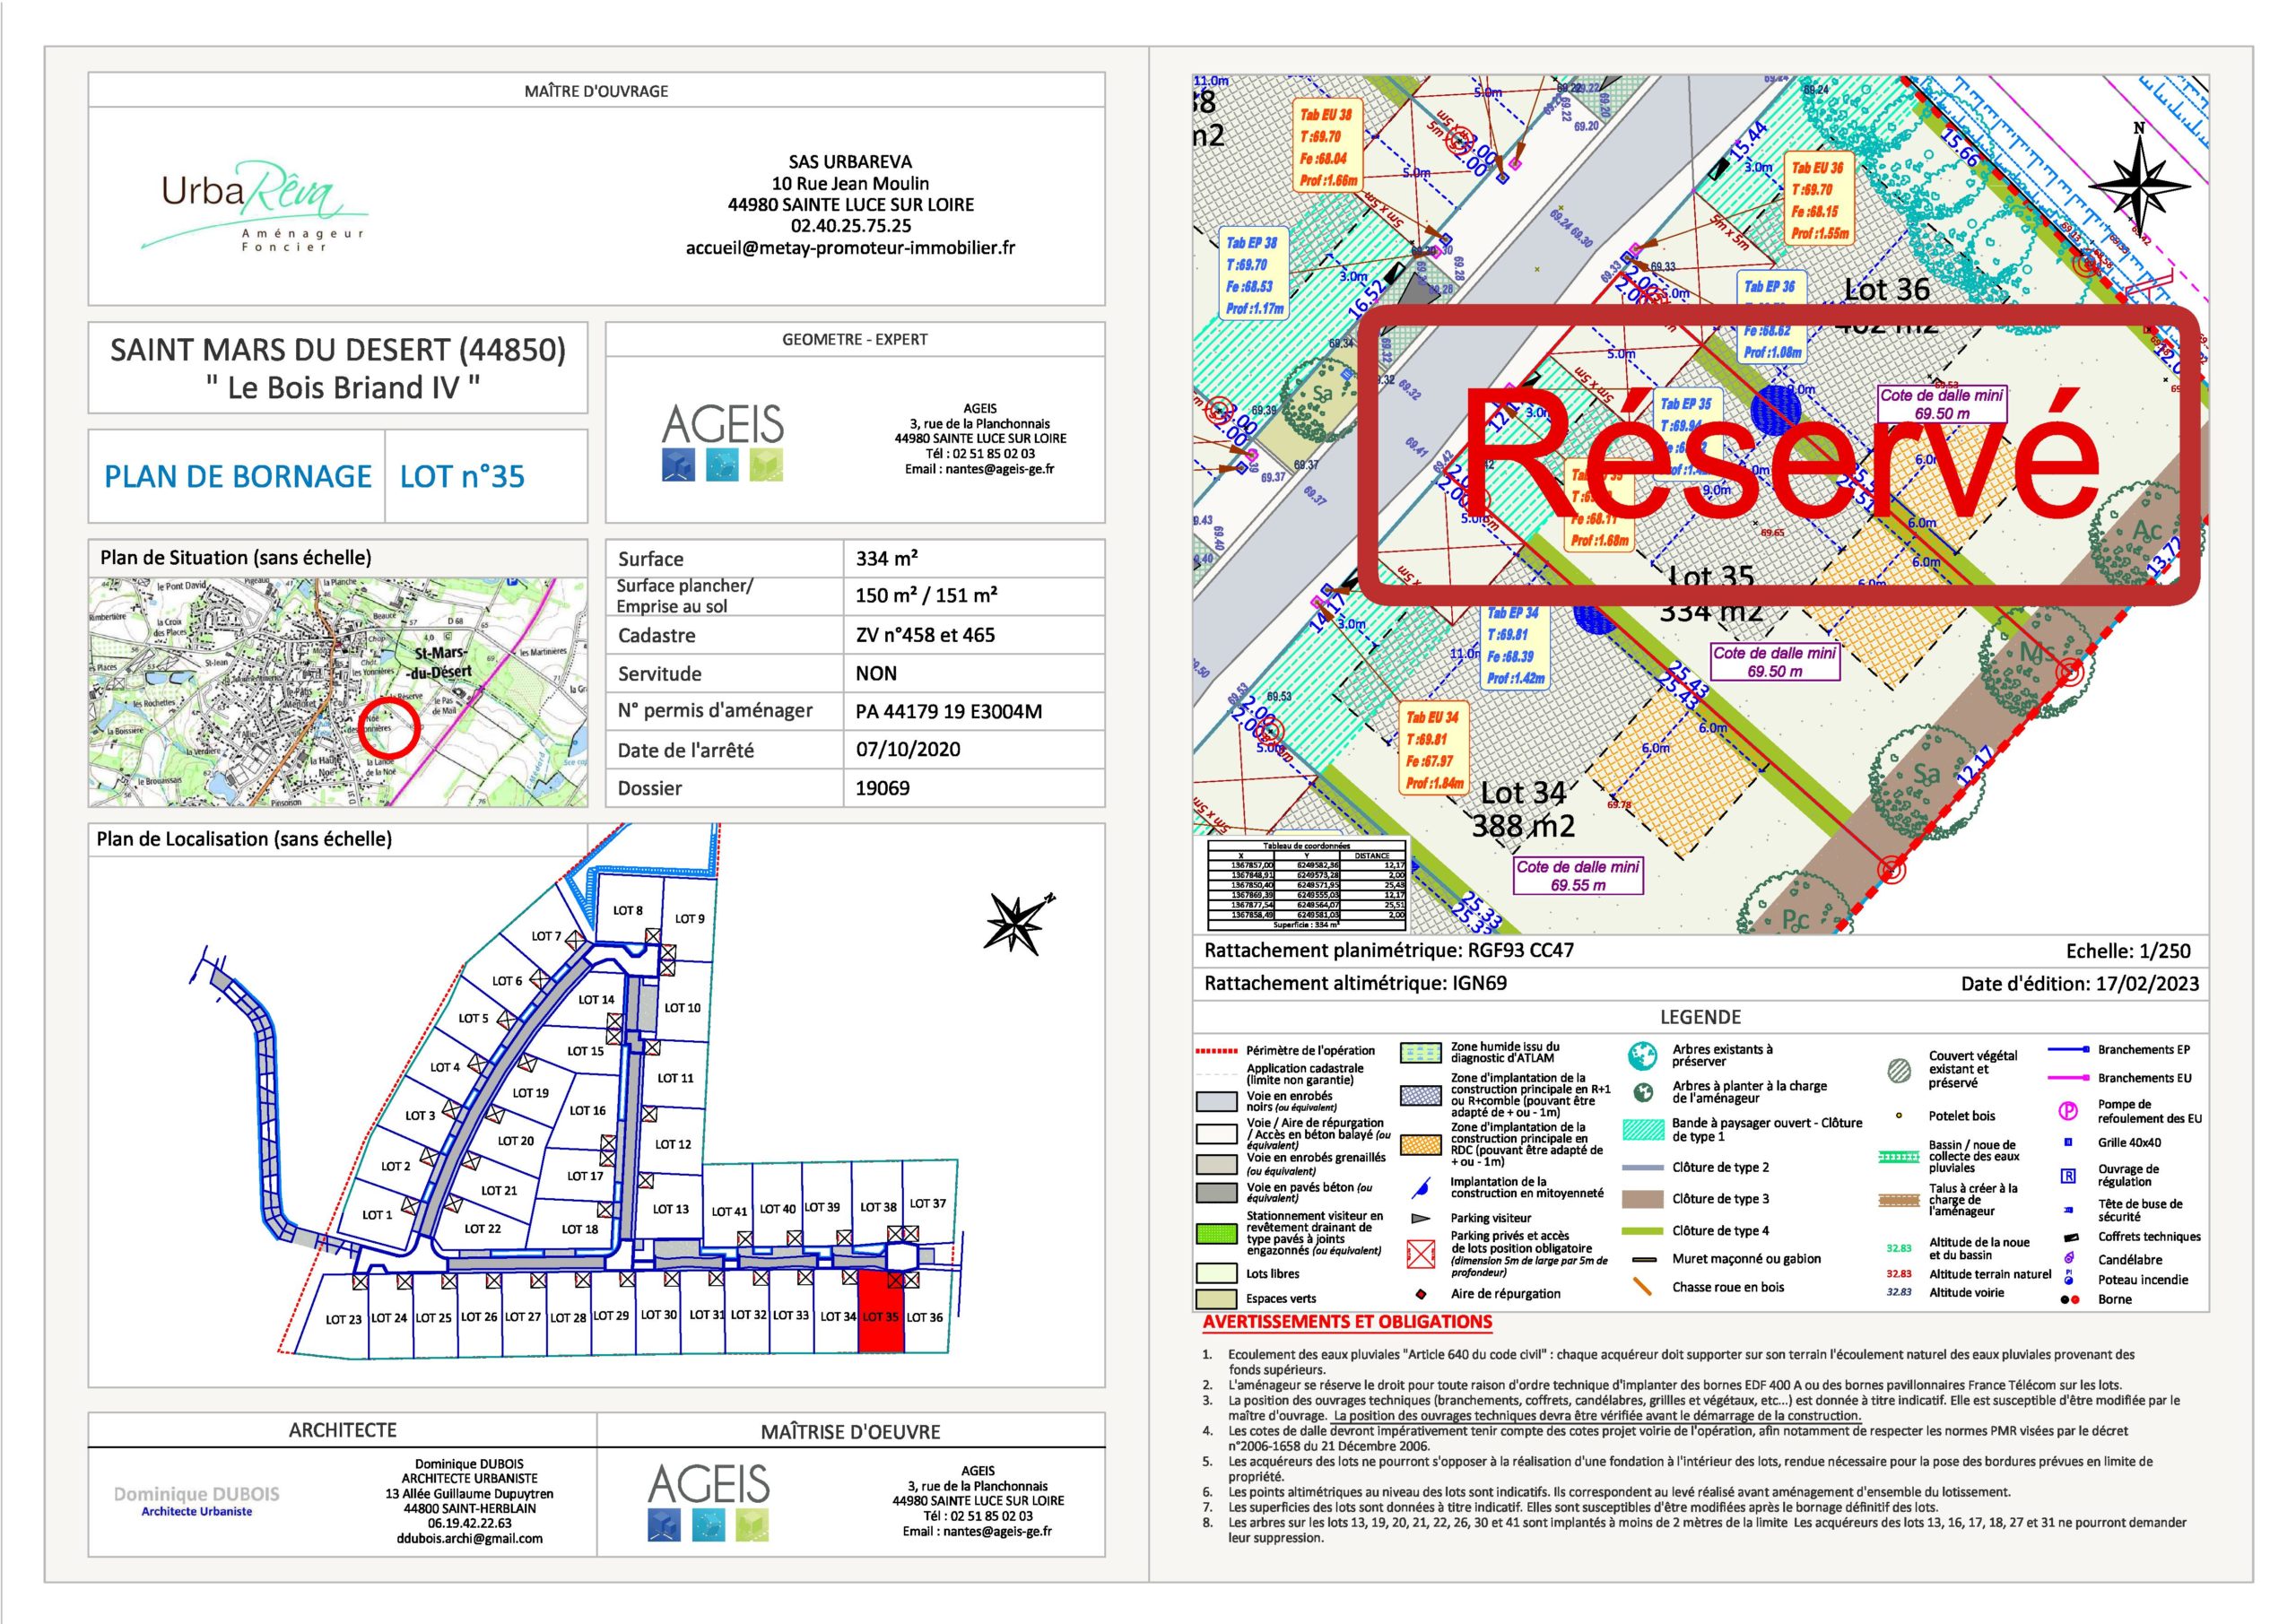The image size is (2296, 1624).
Task: Click the legend icon for Tête de buse de sécurité
Action: click(x=2068, y=1210)
